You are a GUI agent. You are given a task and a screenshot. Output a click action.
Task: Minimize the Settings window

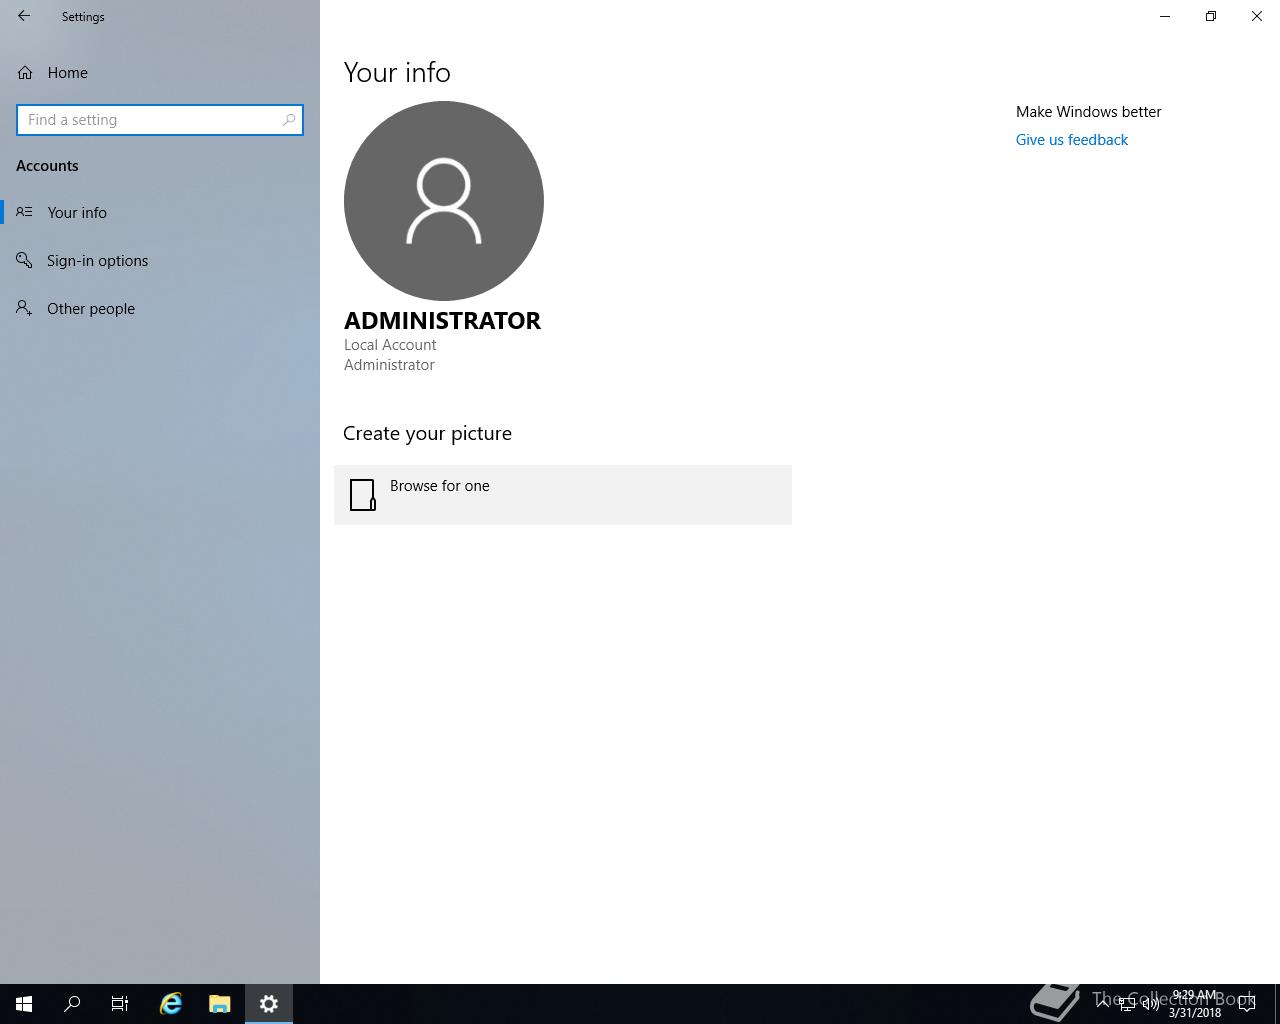pyautogui.click(x=1165, y=16)
